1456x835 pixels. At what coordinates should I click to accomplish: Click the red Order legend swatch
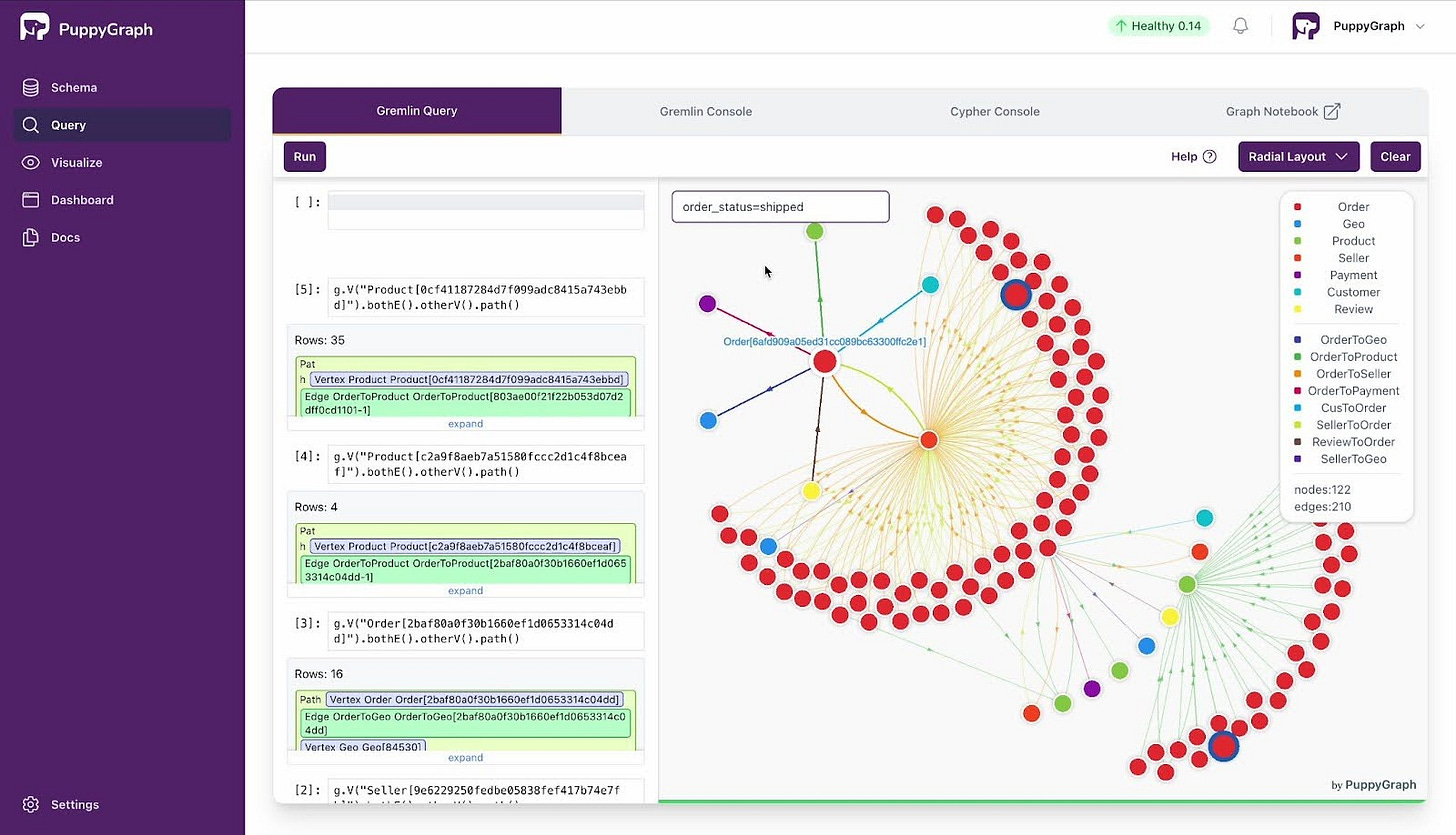coord(1298,207)
